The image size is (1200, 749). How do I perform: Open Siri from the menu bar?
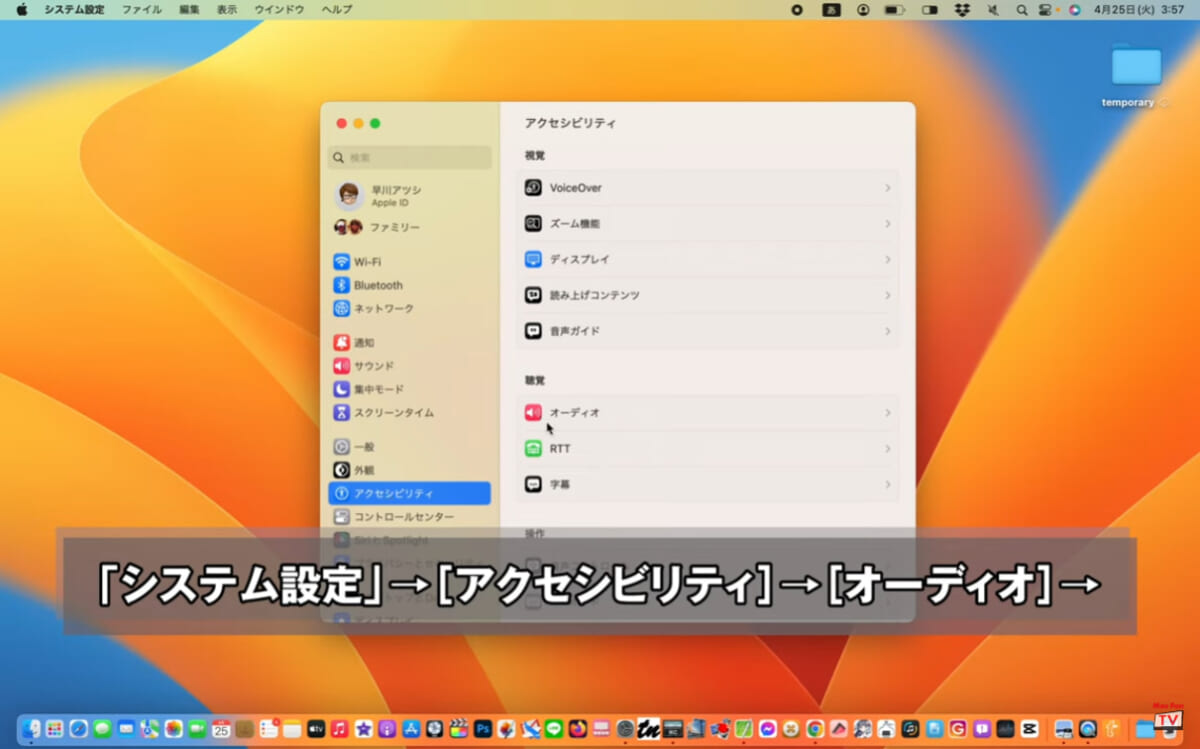click(1075, 10)
